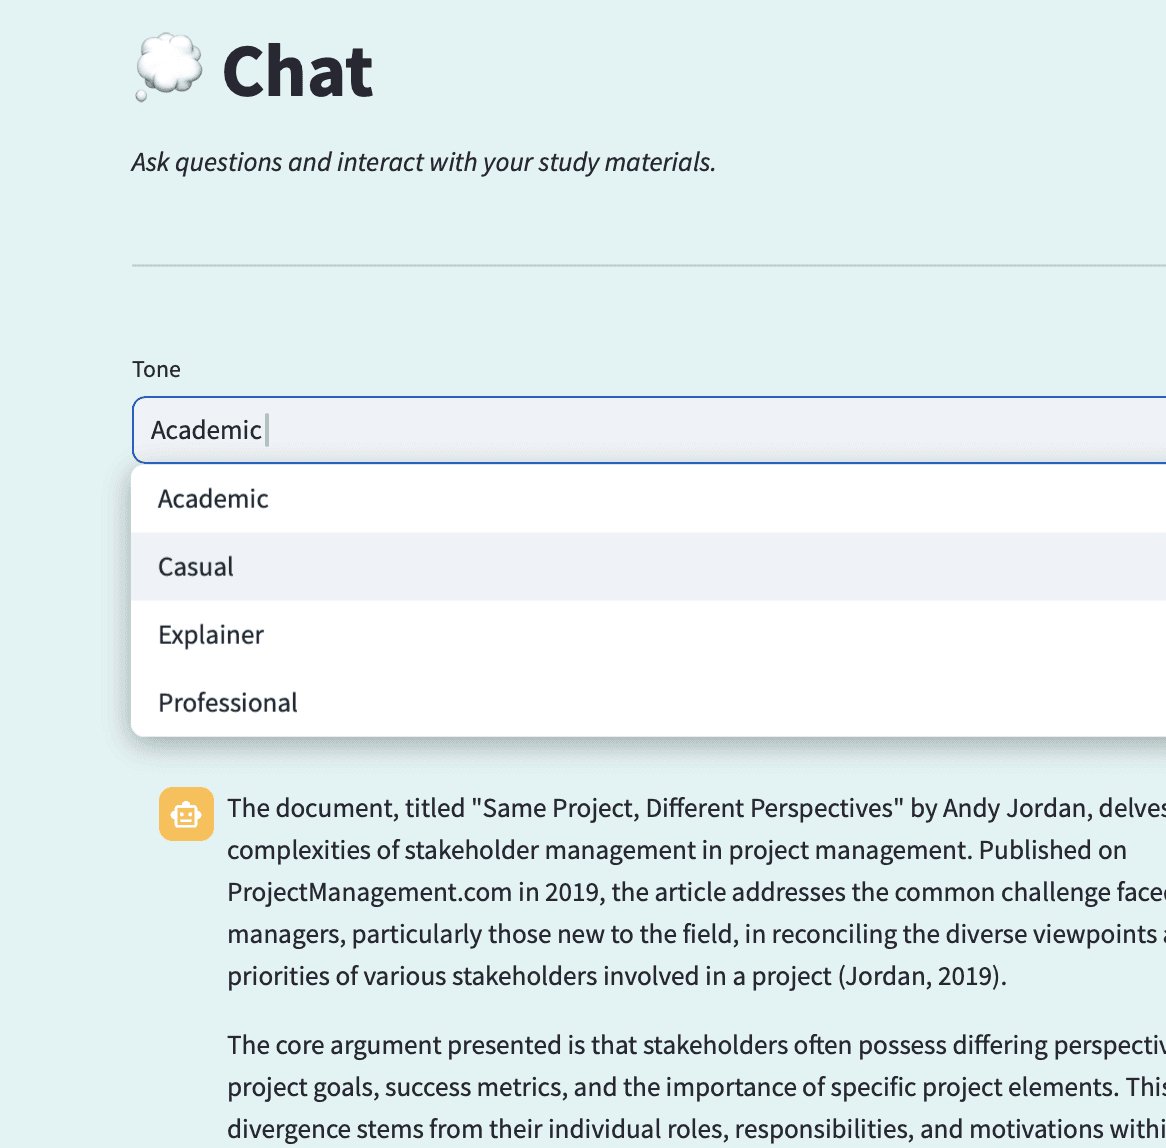Select the Academic tone option
The width and height of the screenshot is (1166, 1148).
[x=648, y=499]
